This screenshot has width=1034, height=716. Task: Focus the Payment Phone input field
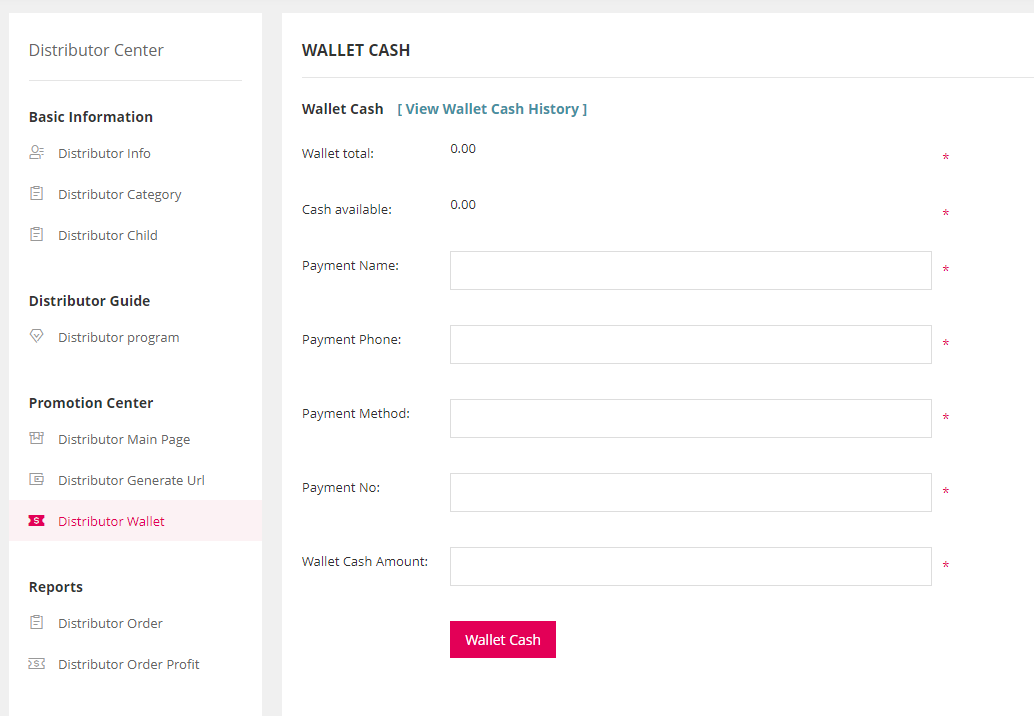[x=690, y=344]
